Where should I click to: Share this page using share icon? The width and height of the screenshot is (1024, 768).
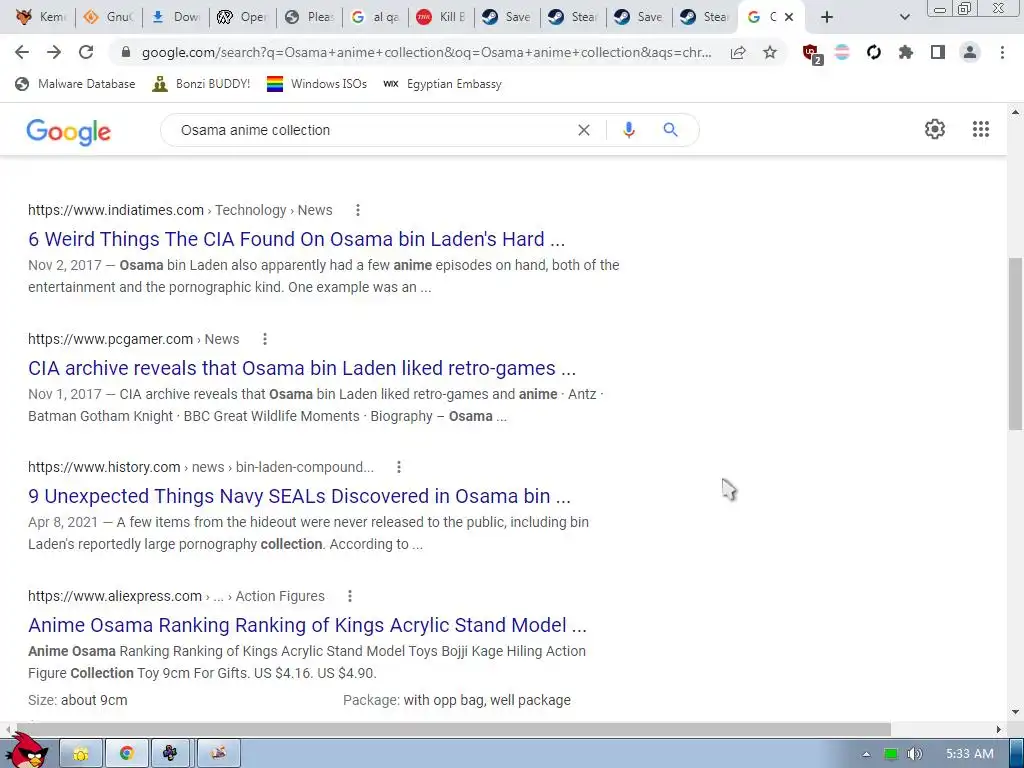[x=738, y=52]
